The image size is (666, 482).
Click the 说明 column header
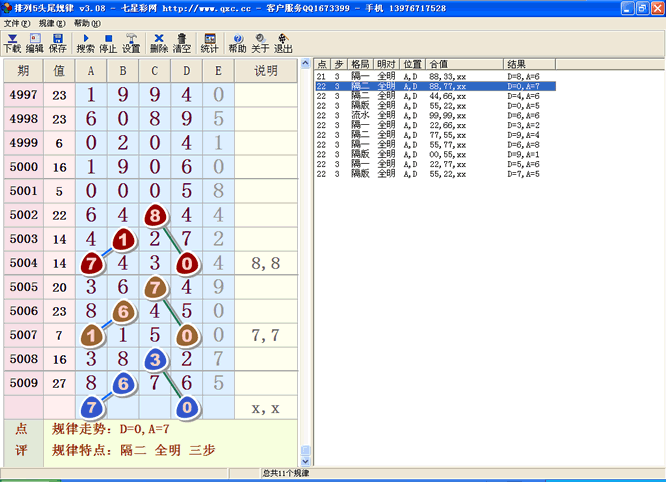click(x=266, y=70)
